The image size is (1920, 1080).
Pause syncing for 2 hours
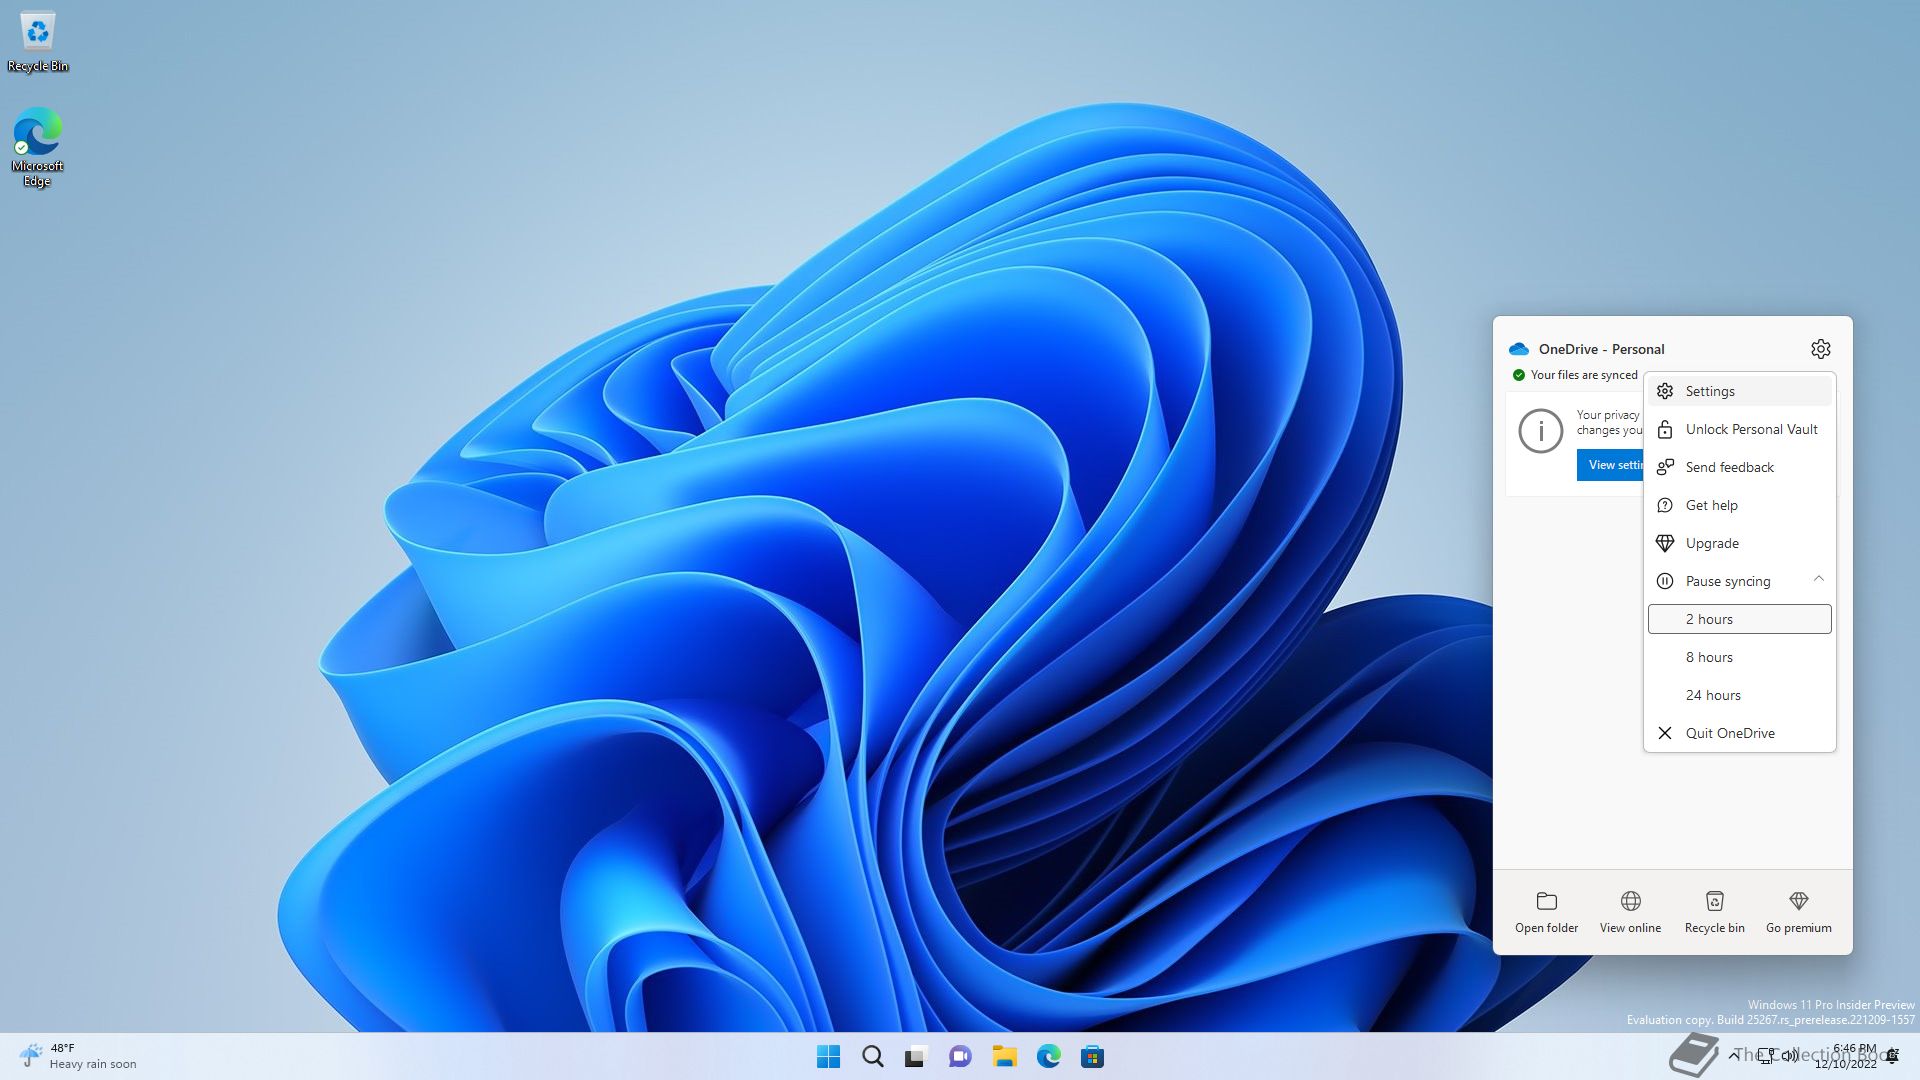1739,619
